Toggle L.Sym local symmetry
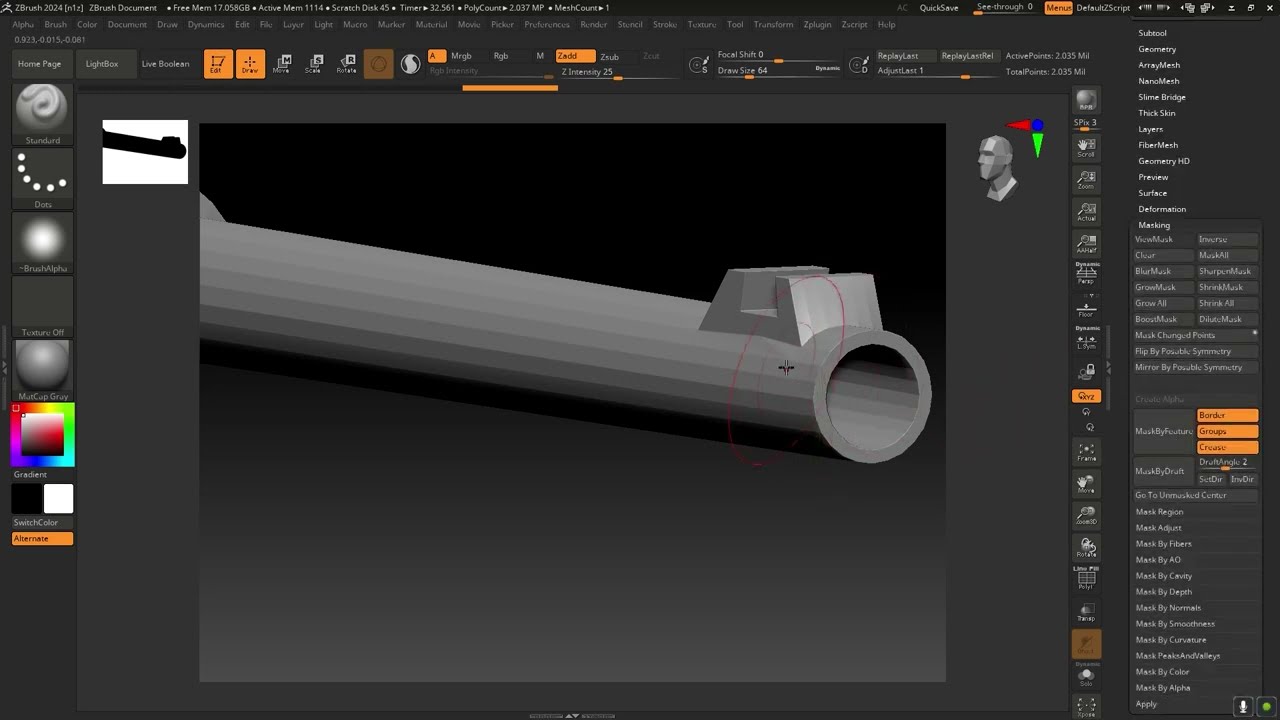The image size is (1280, 720). click(1086, 340)
